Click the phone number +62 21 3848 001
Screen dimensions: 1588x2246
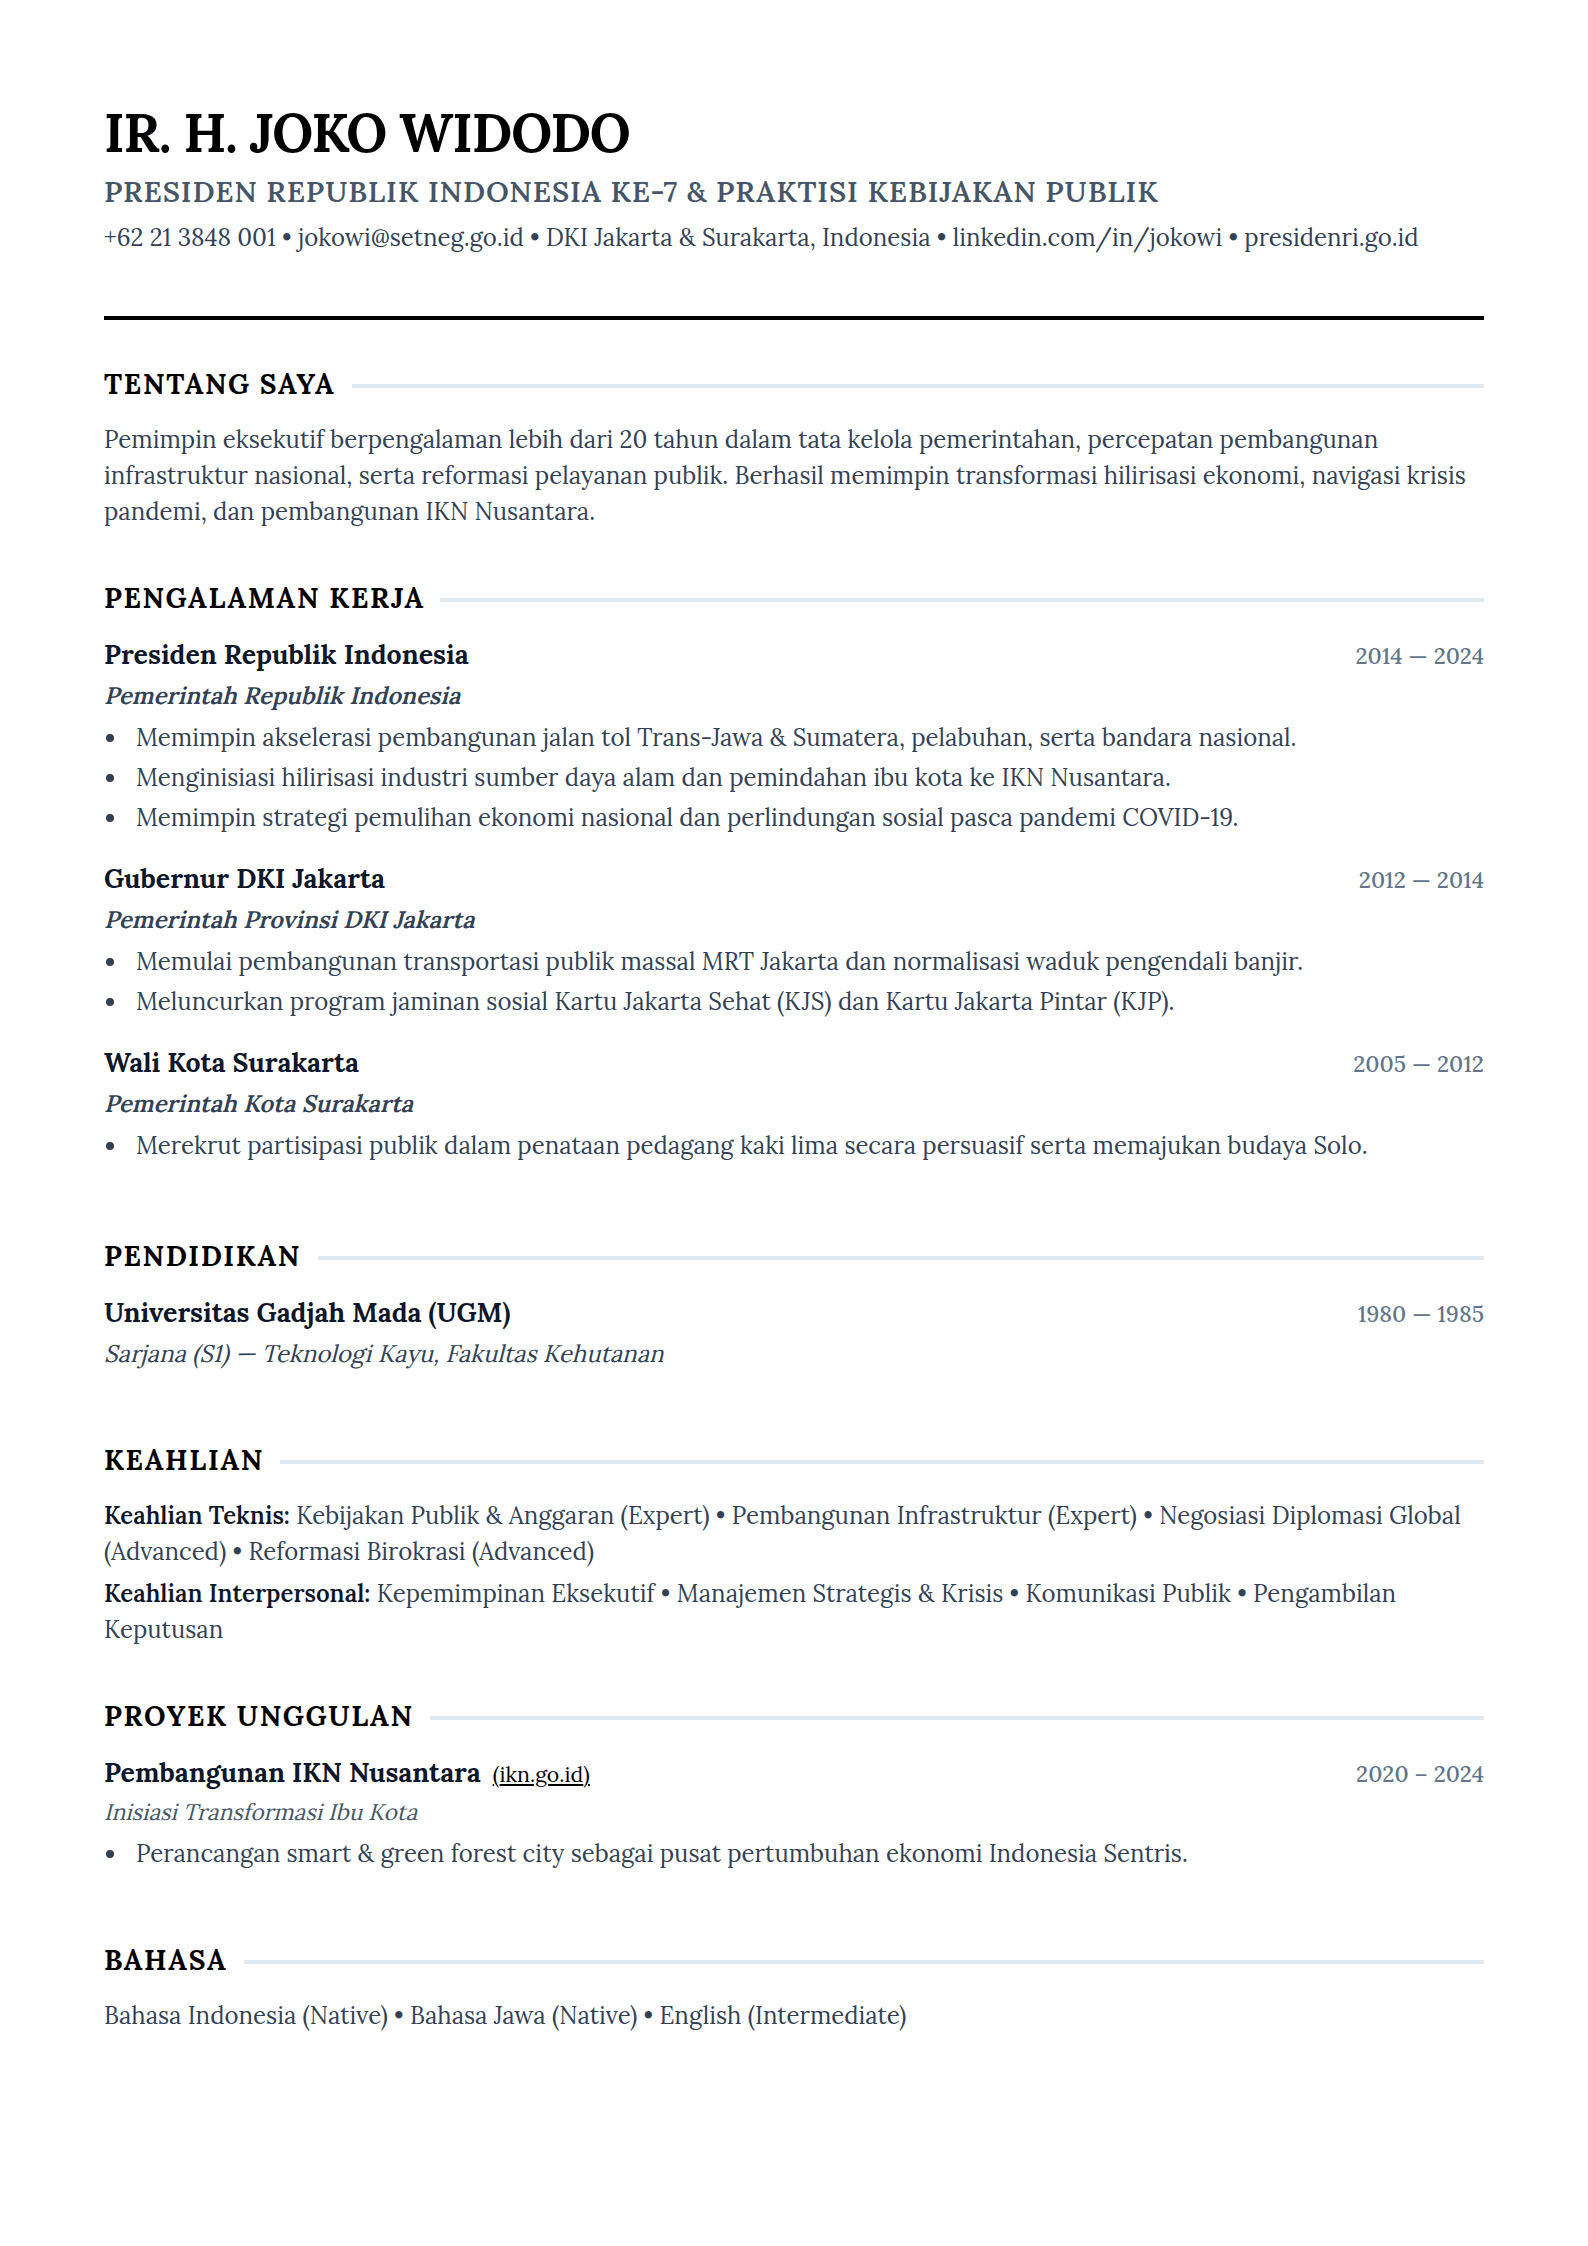[190, 238]
